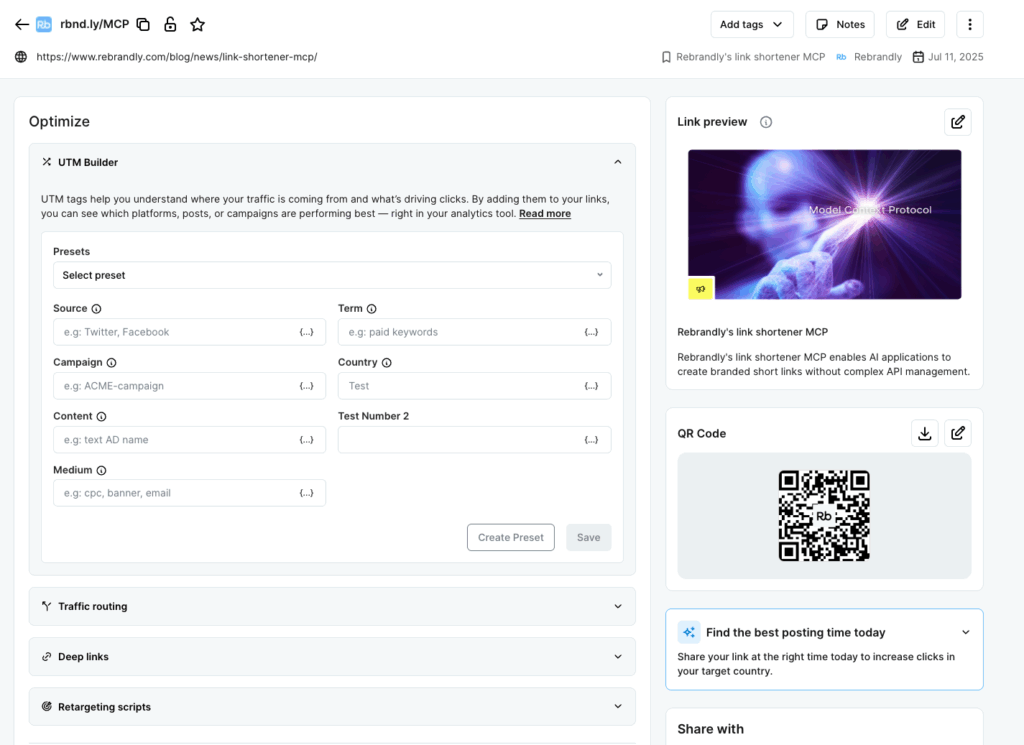The width and height of the screenshot is (1024, 745).
Task: Click the QR code image
Action: [824, 516]
